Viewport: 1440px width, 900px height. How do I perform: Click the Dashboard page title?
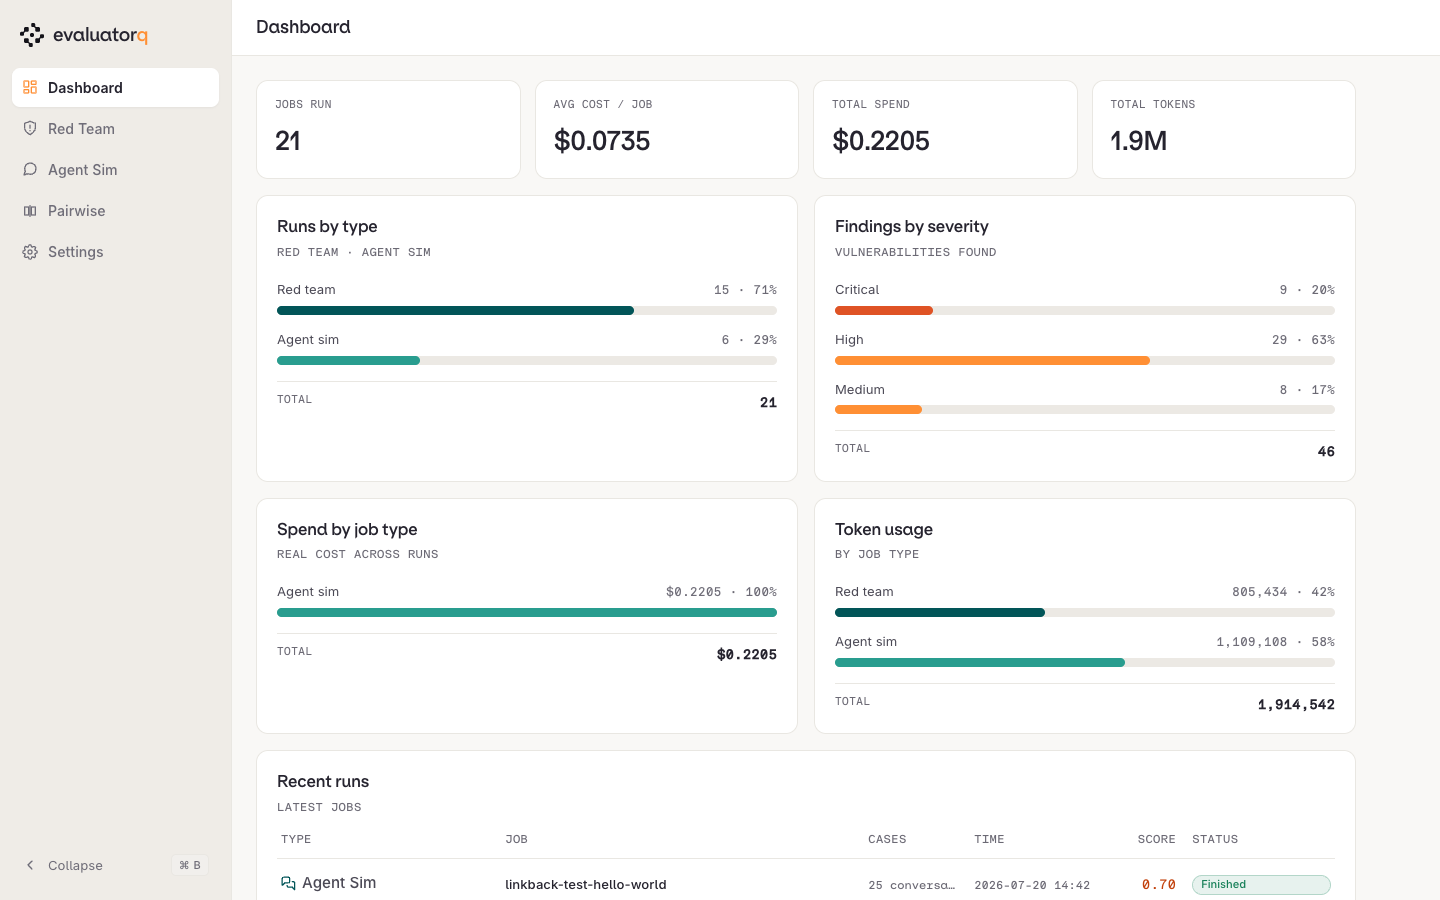pos(303,27)
